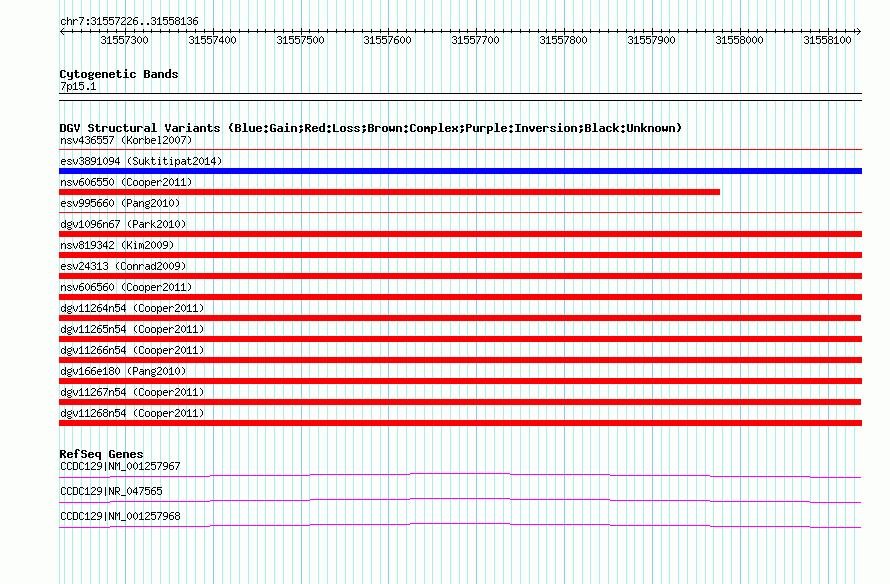This screenshot has height=584, width=890.
Task: Click the DGV Structural Variants track title
Action: (371, 128)
